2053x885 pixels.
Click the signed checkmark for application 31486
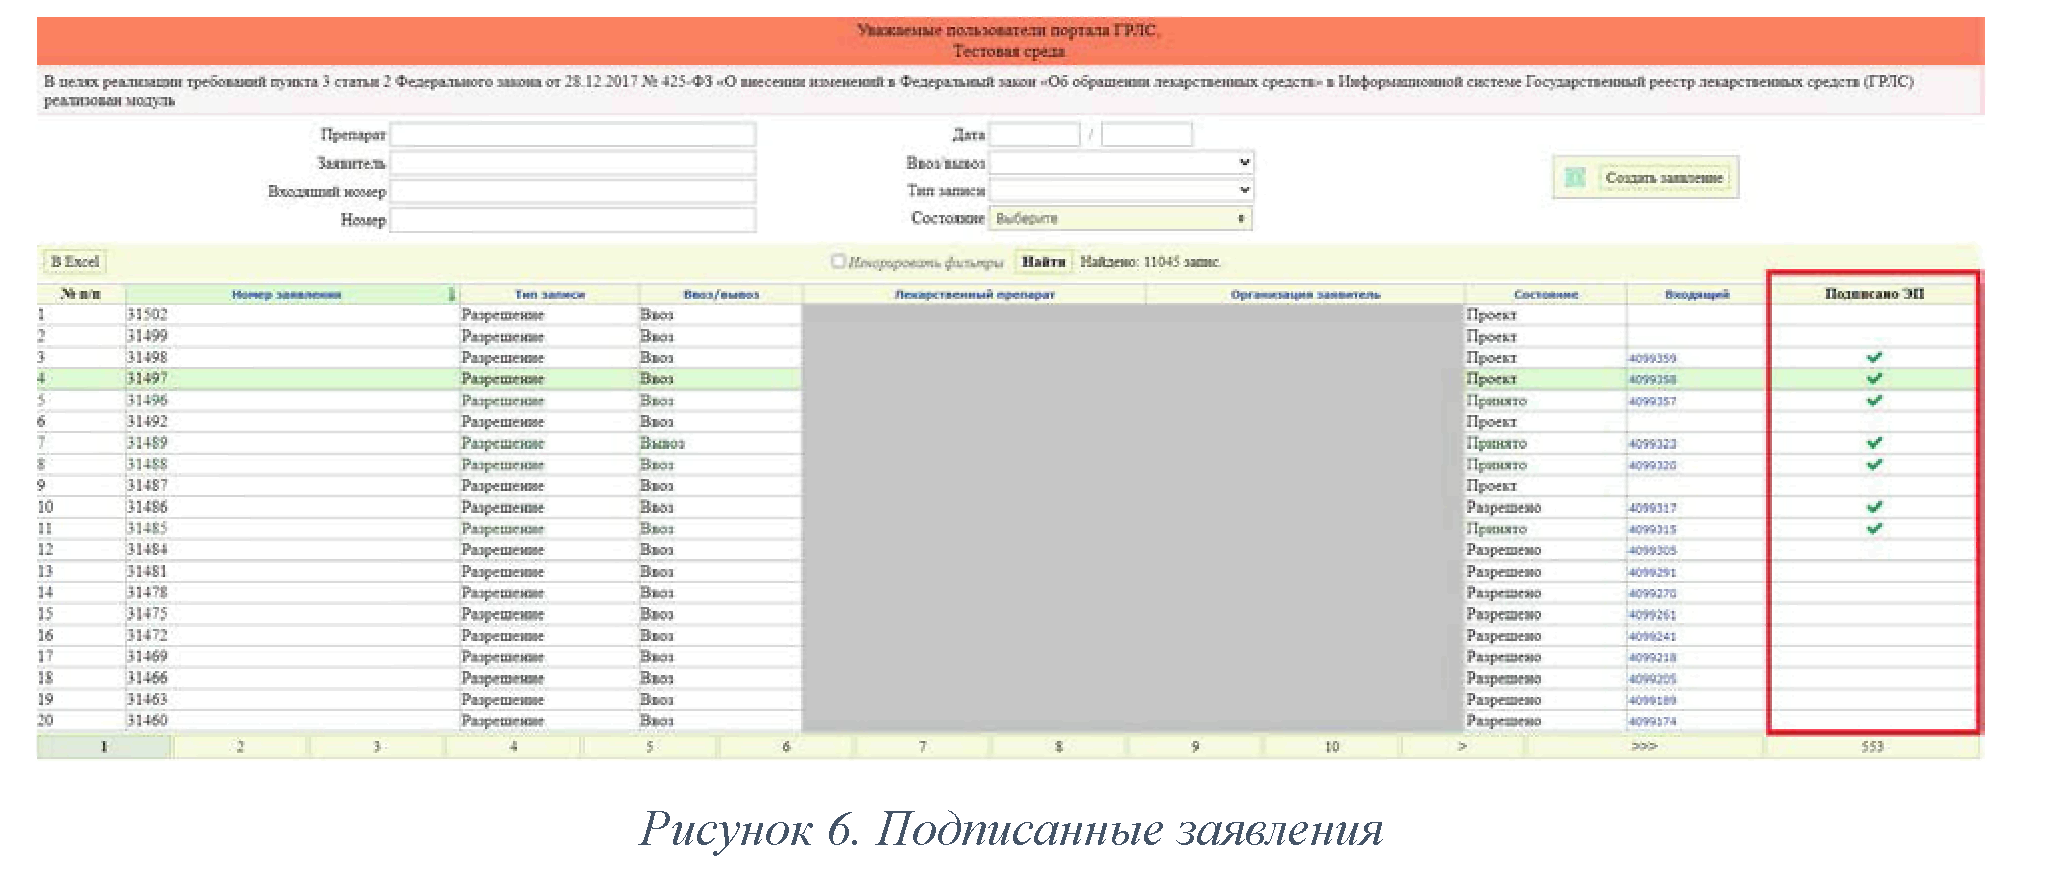pyautogui.click(x=1874, y=507)
